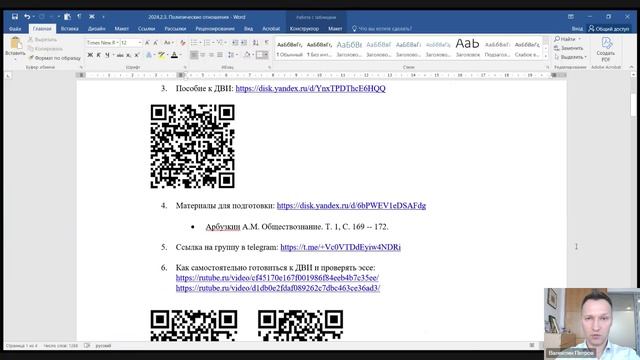Screen dimensions: 640x360
Task: Save the document from quick access toolbar
Action: pyautogui.click(x=15, y=17)
